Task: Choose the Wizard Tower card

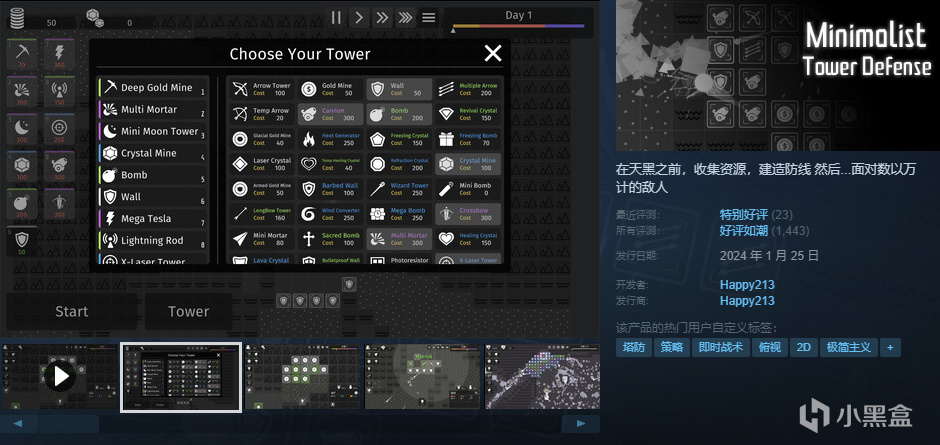Action: [399, 189]
